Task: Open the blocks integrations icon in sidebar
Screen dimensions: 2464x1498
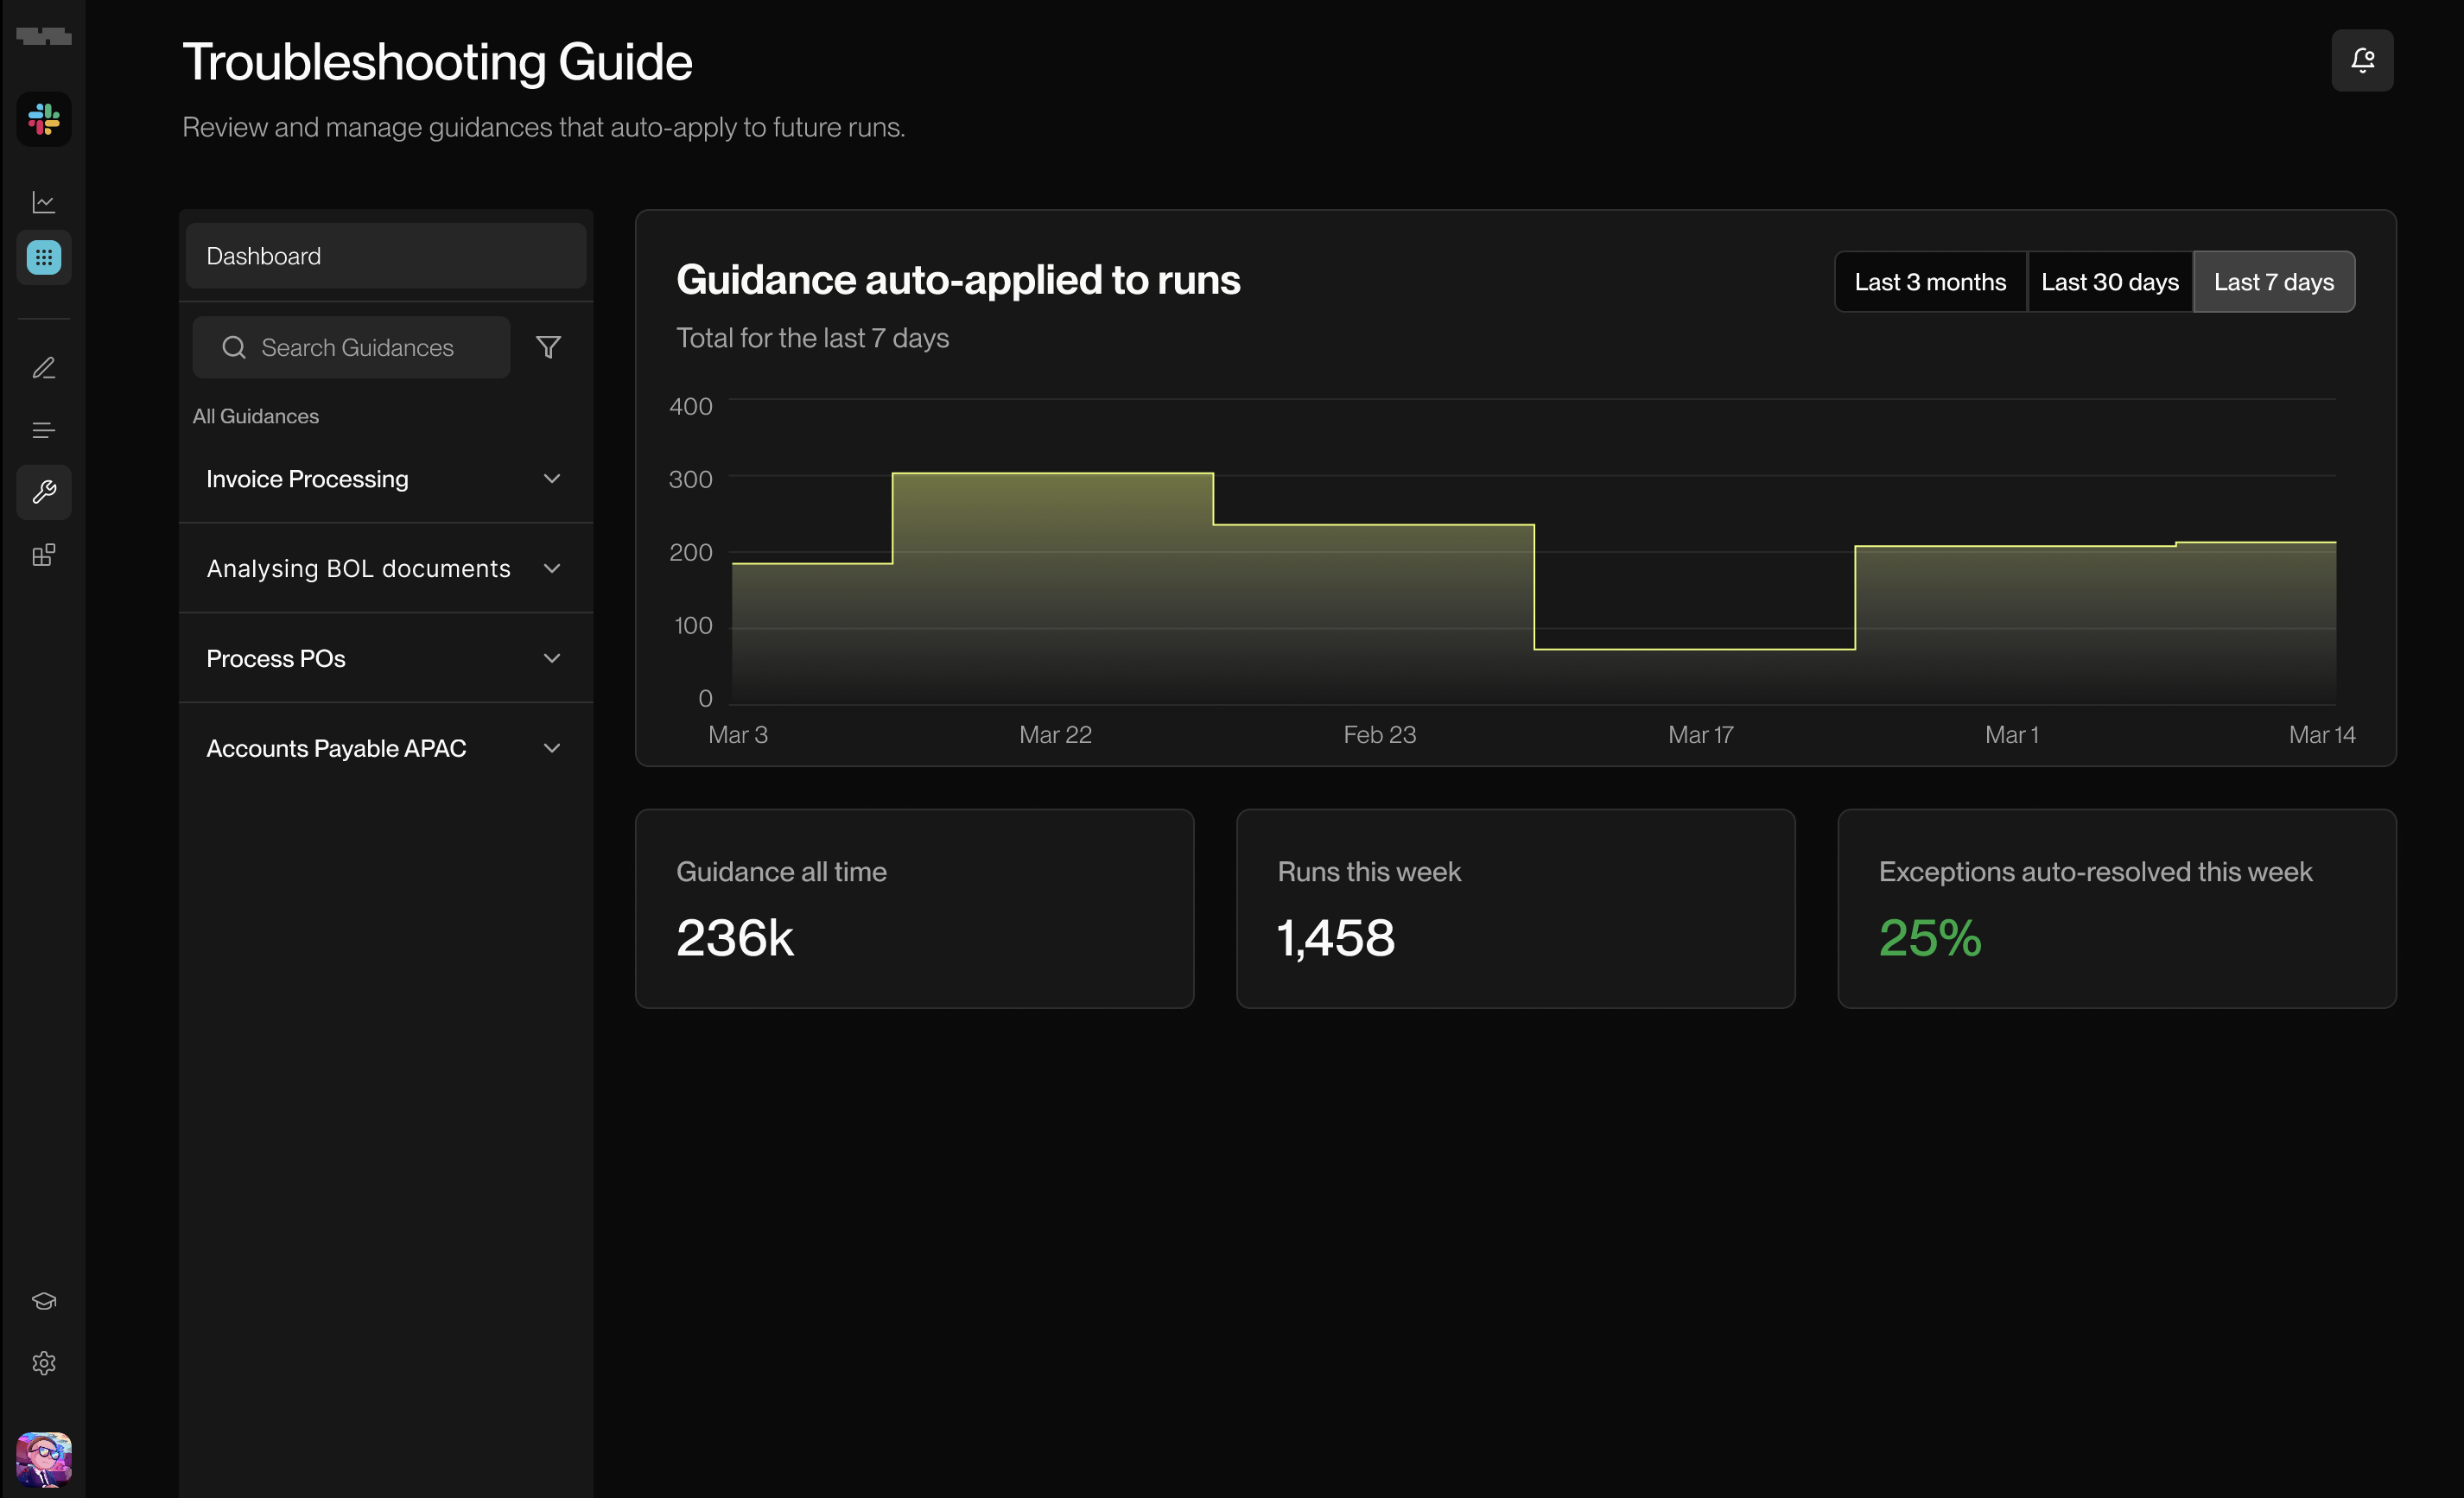Action: (44, 555)
